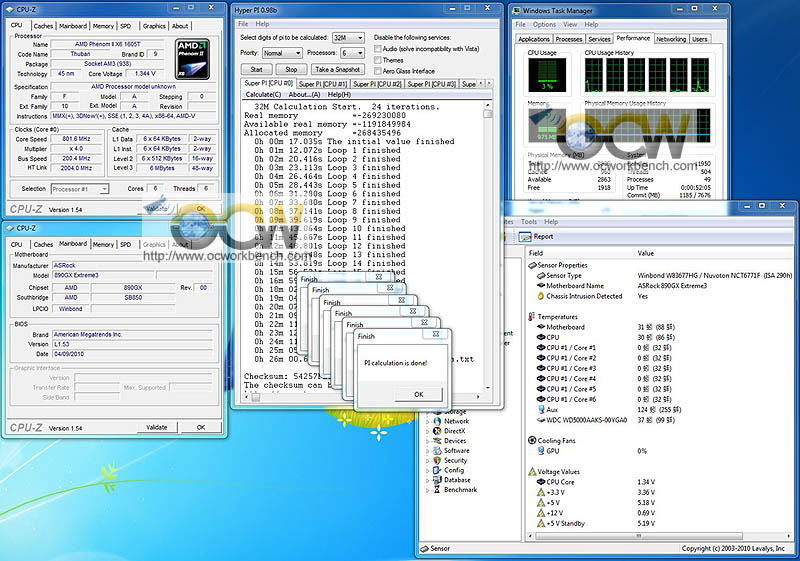Open the Super PI [CPU #1] tab

click(x=323, y=84)
